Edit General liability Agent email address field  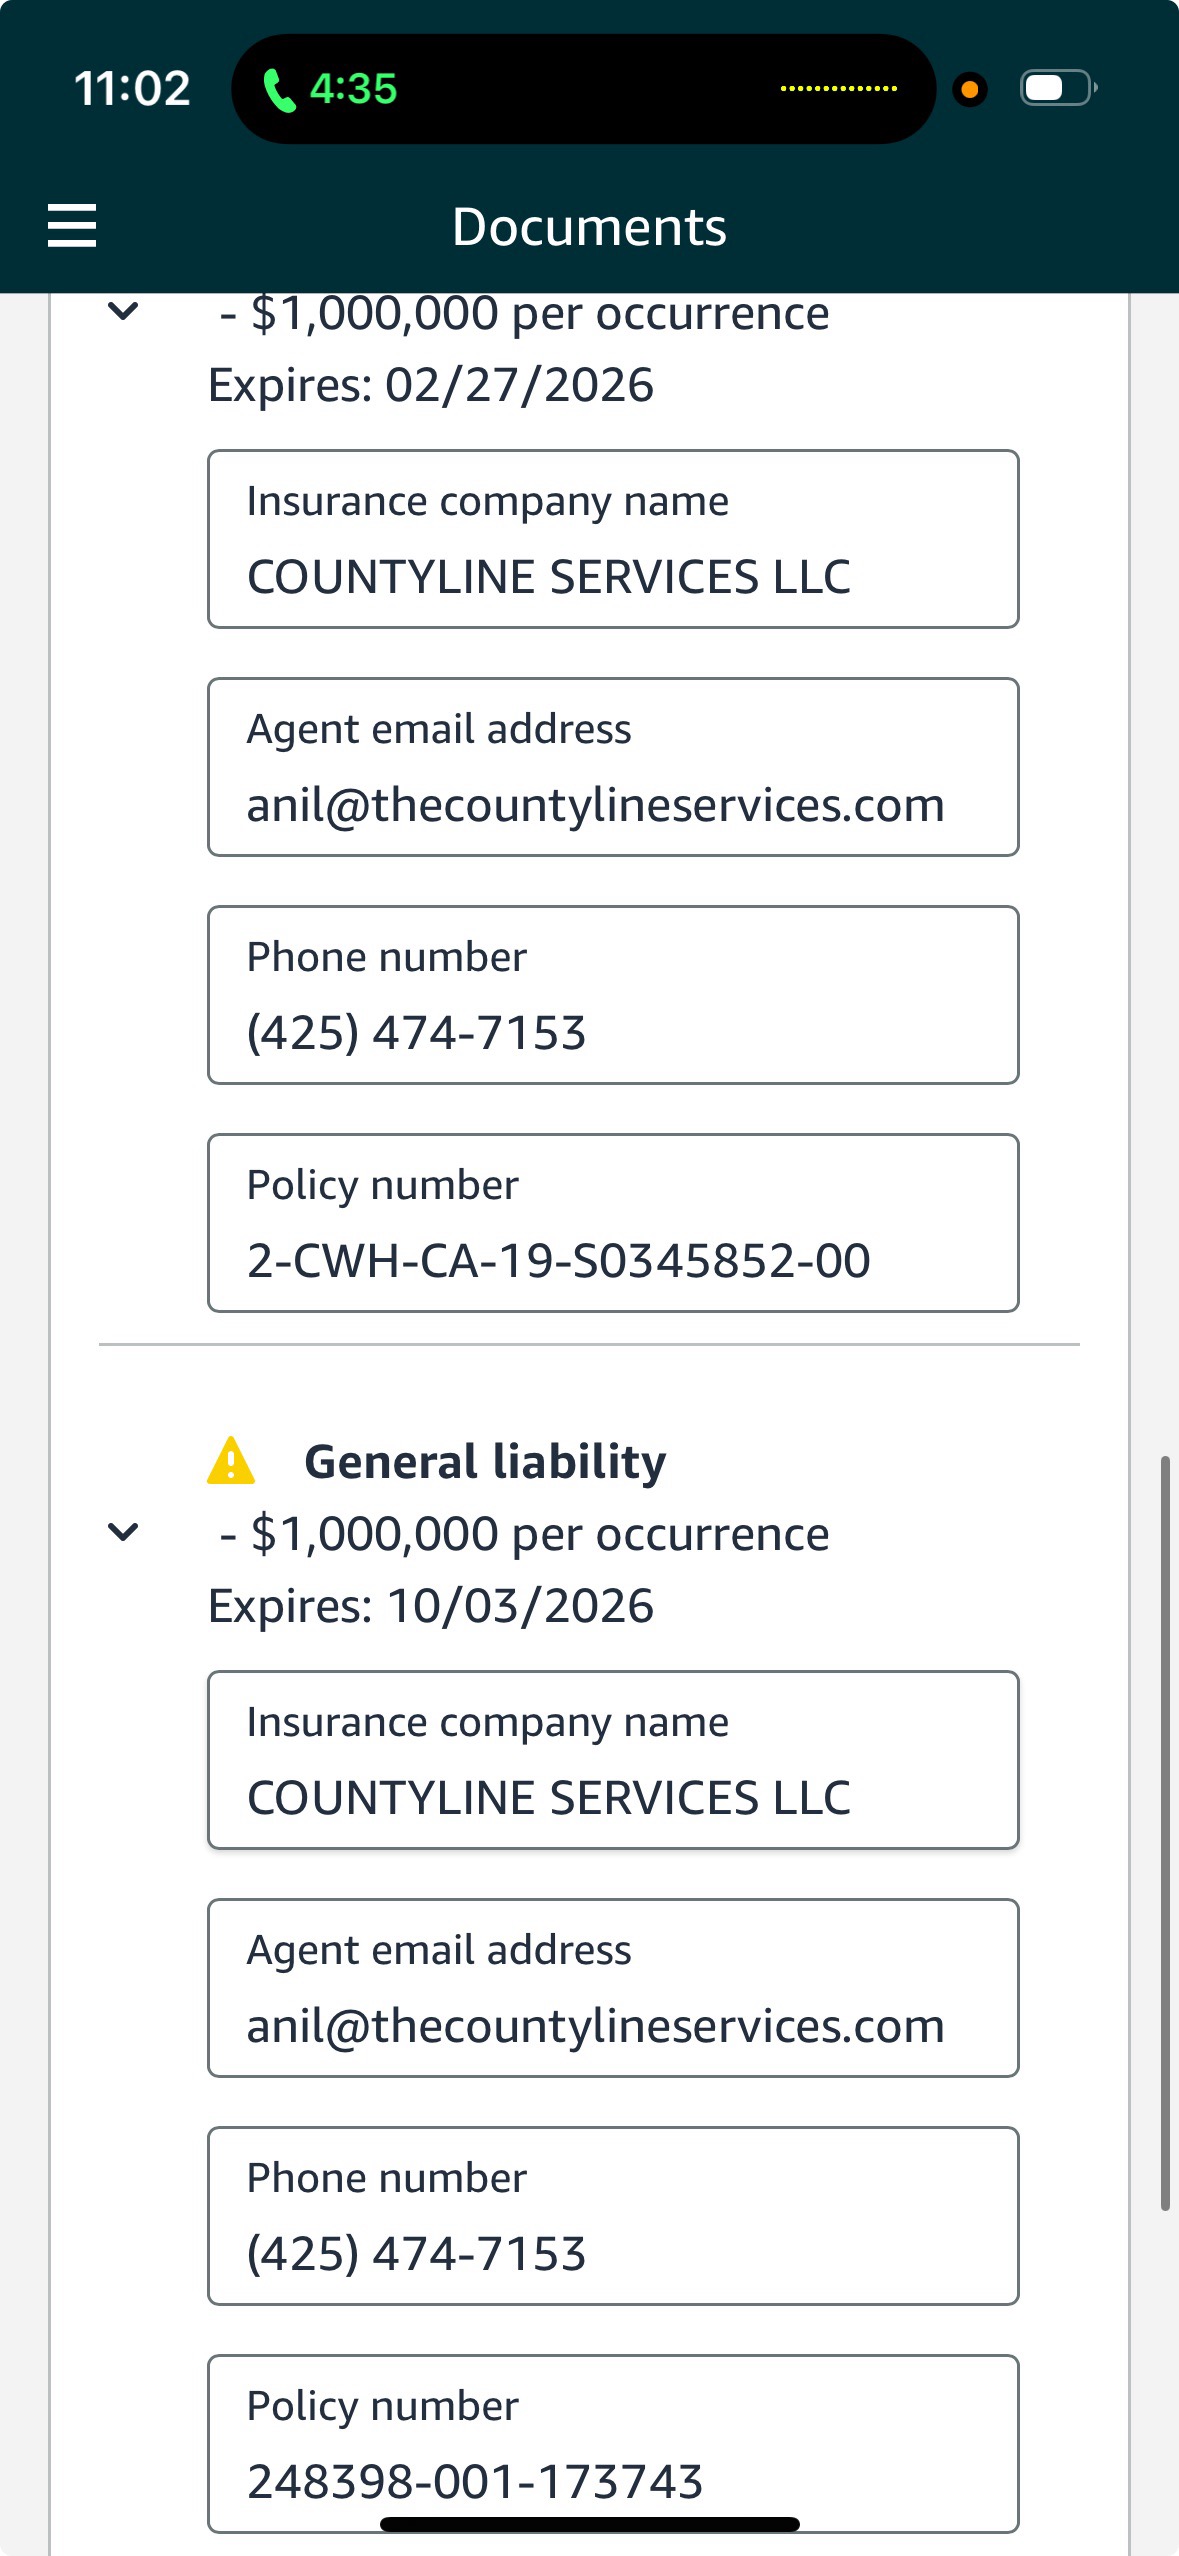613,1988
